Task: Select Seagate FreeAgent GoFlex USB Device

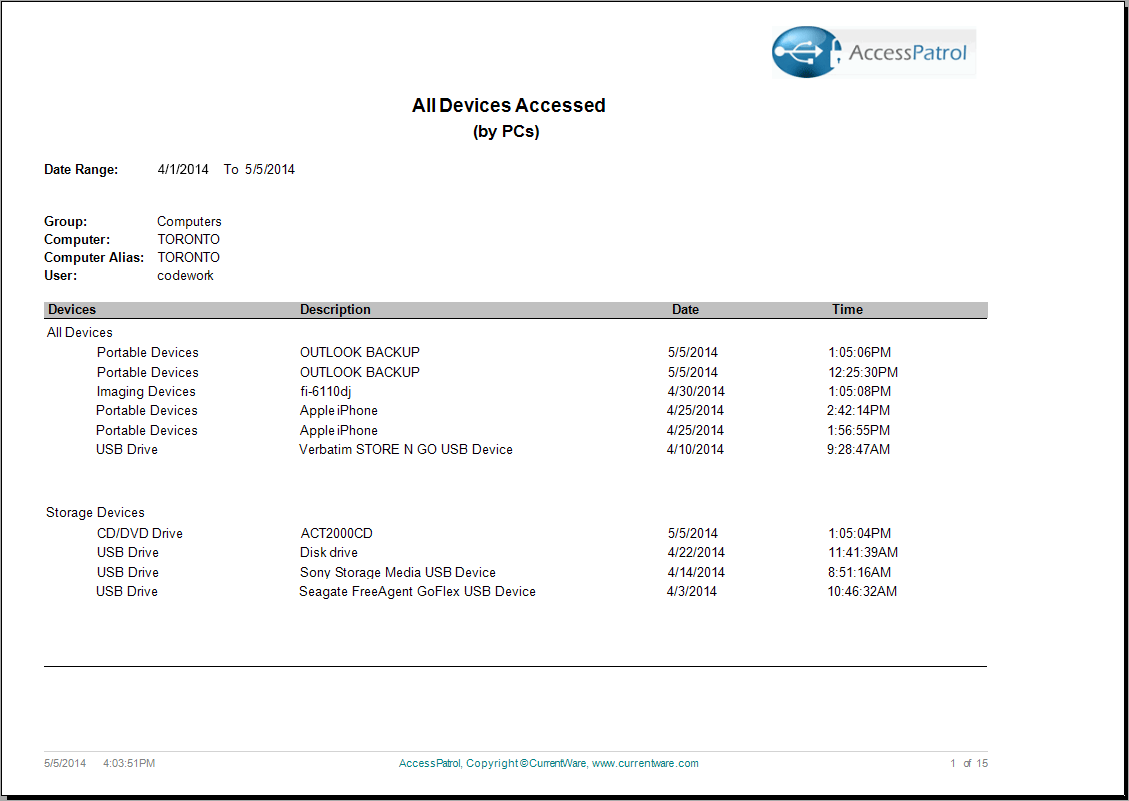Action: [418, 591]
